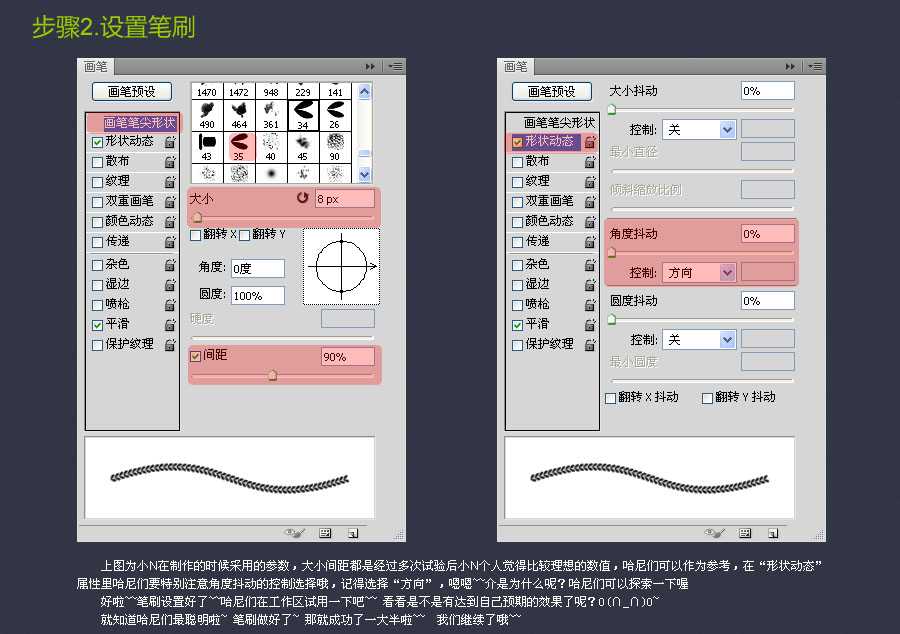Toggle the 翻转 X checkbox
The width and height of the screenshot is (900, 634).
click(x=196, y=235)
